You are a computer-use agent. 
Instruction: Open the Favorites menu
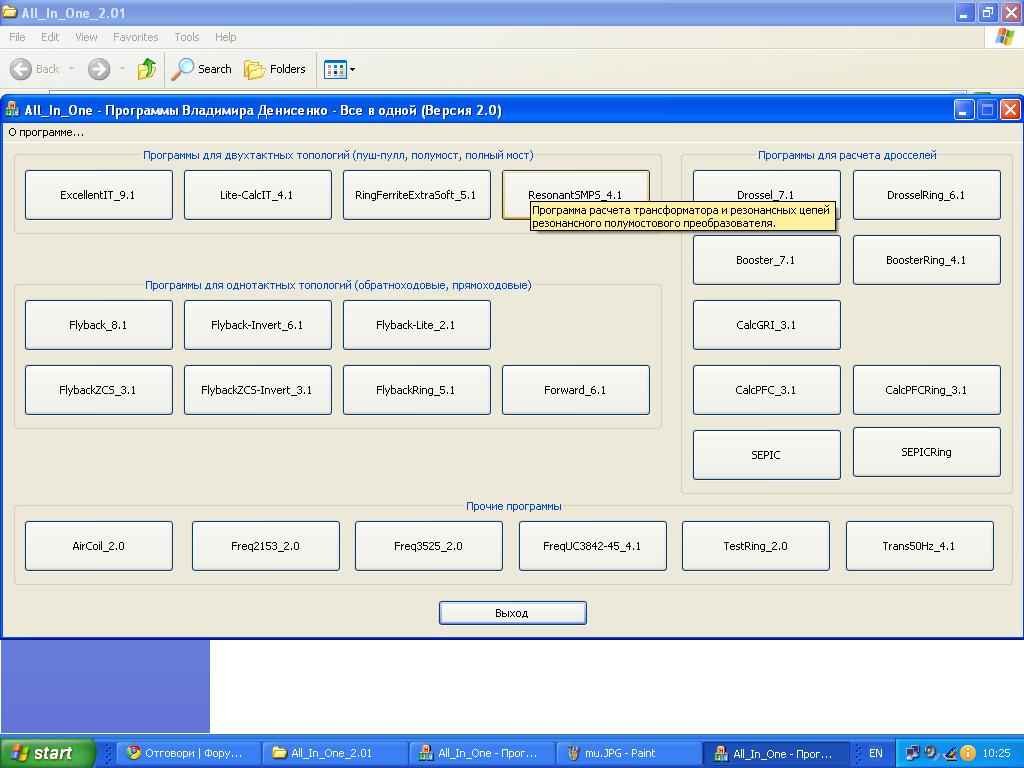[x=135, y=37]
